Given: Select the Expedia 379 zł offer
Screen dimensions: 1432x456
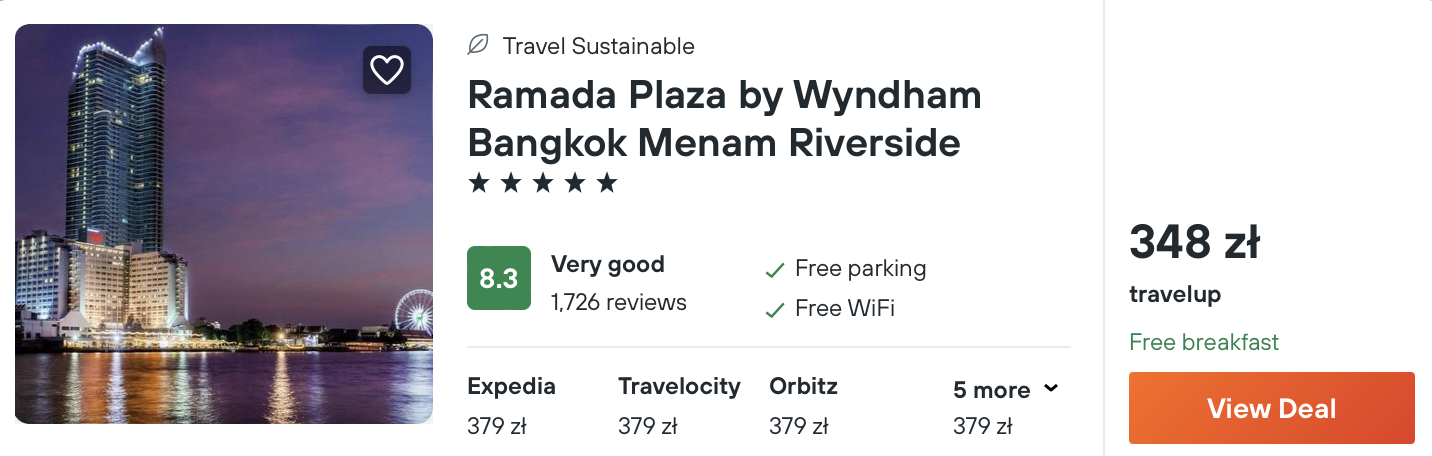Looking at the screenshot, I should point(511,406).
